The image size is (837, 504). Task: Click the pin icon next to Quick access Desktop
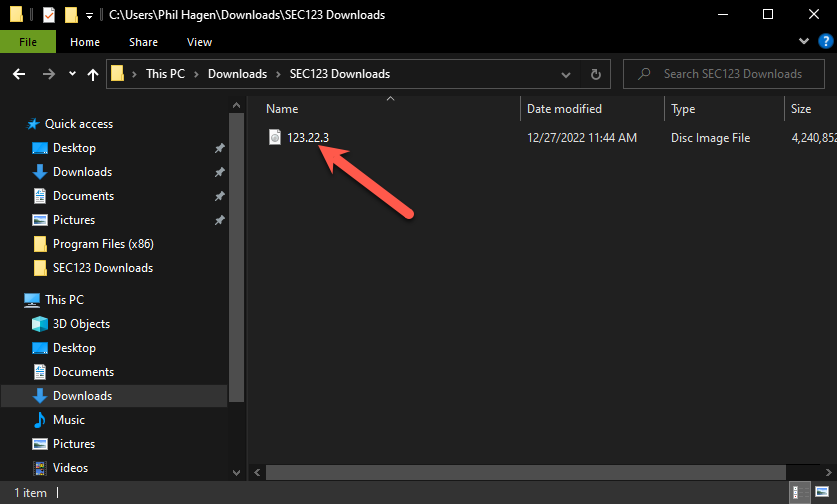coord(219,148)
